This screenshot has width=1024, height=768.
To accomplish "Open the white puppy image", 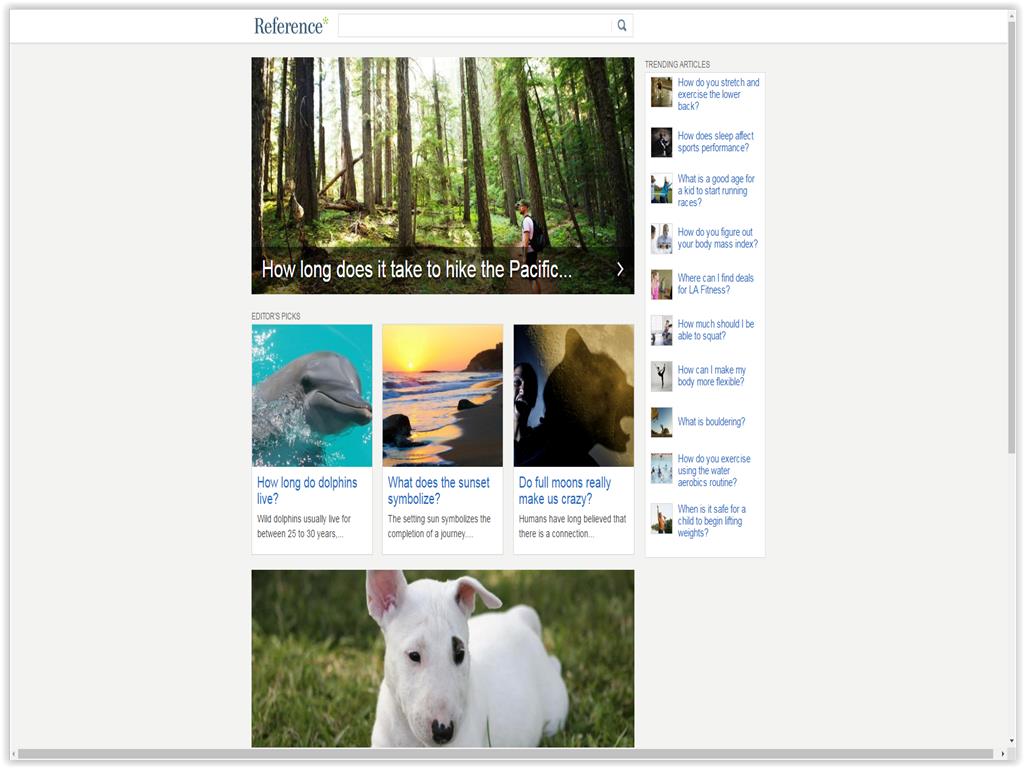I will [x=443, y=658].
